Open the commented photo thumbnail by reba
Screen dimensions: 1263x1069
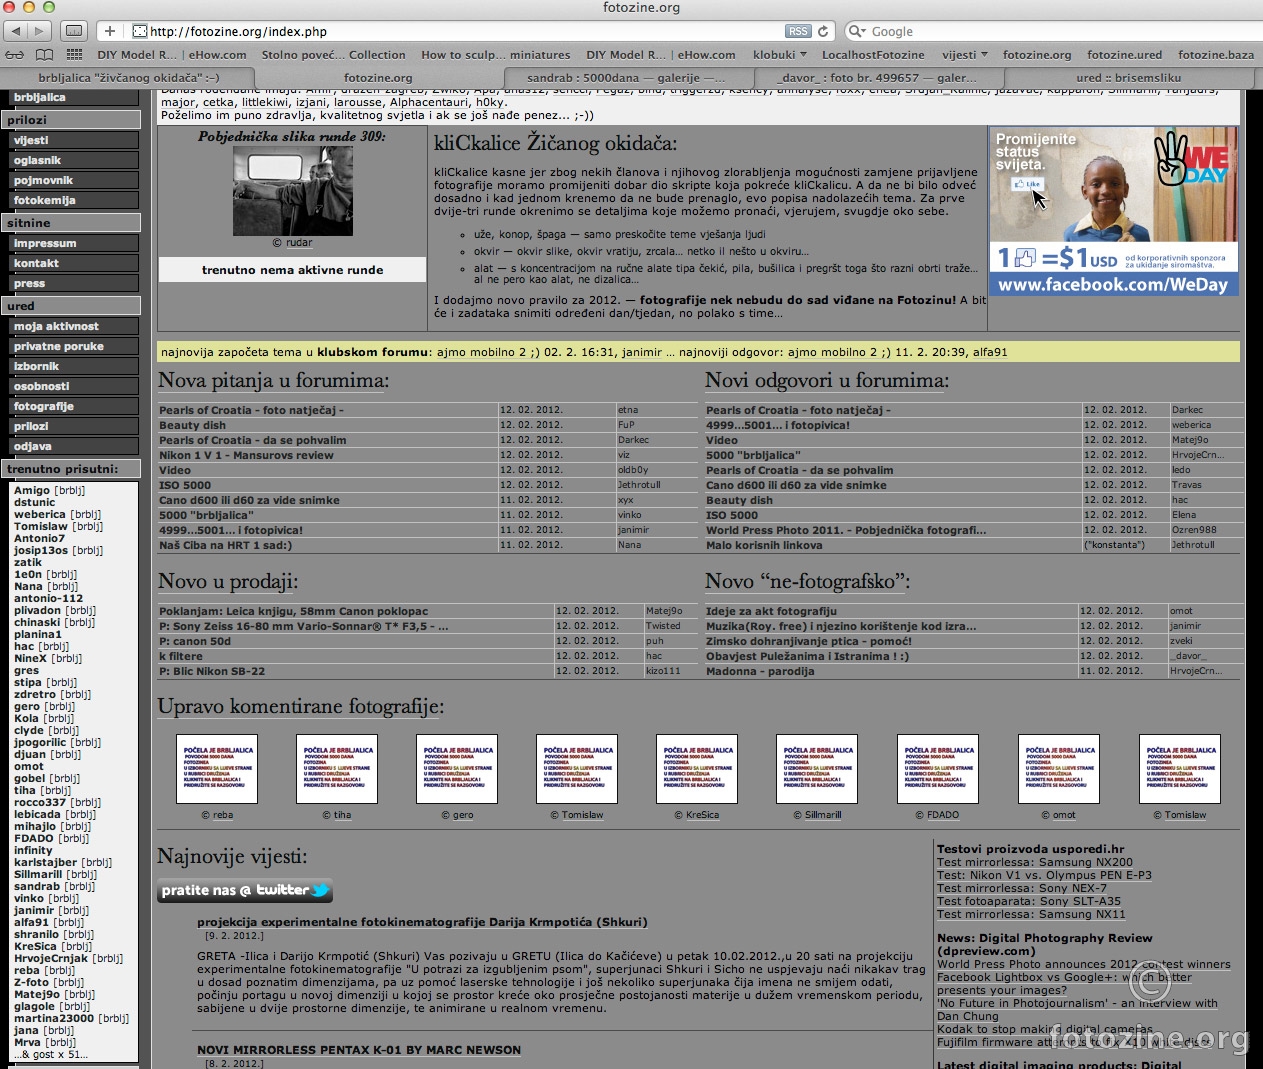[217, 769]
